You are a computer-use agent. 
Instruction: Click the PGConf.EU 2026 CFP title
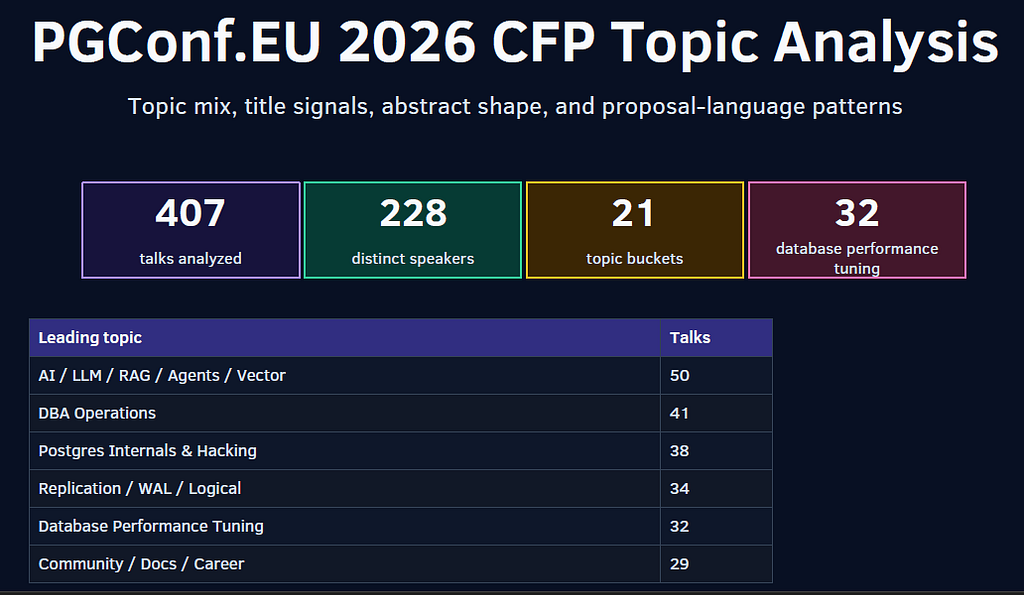[515, 42]
